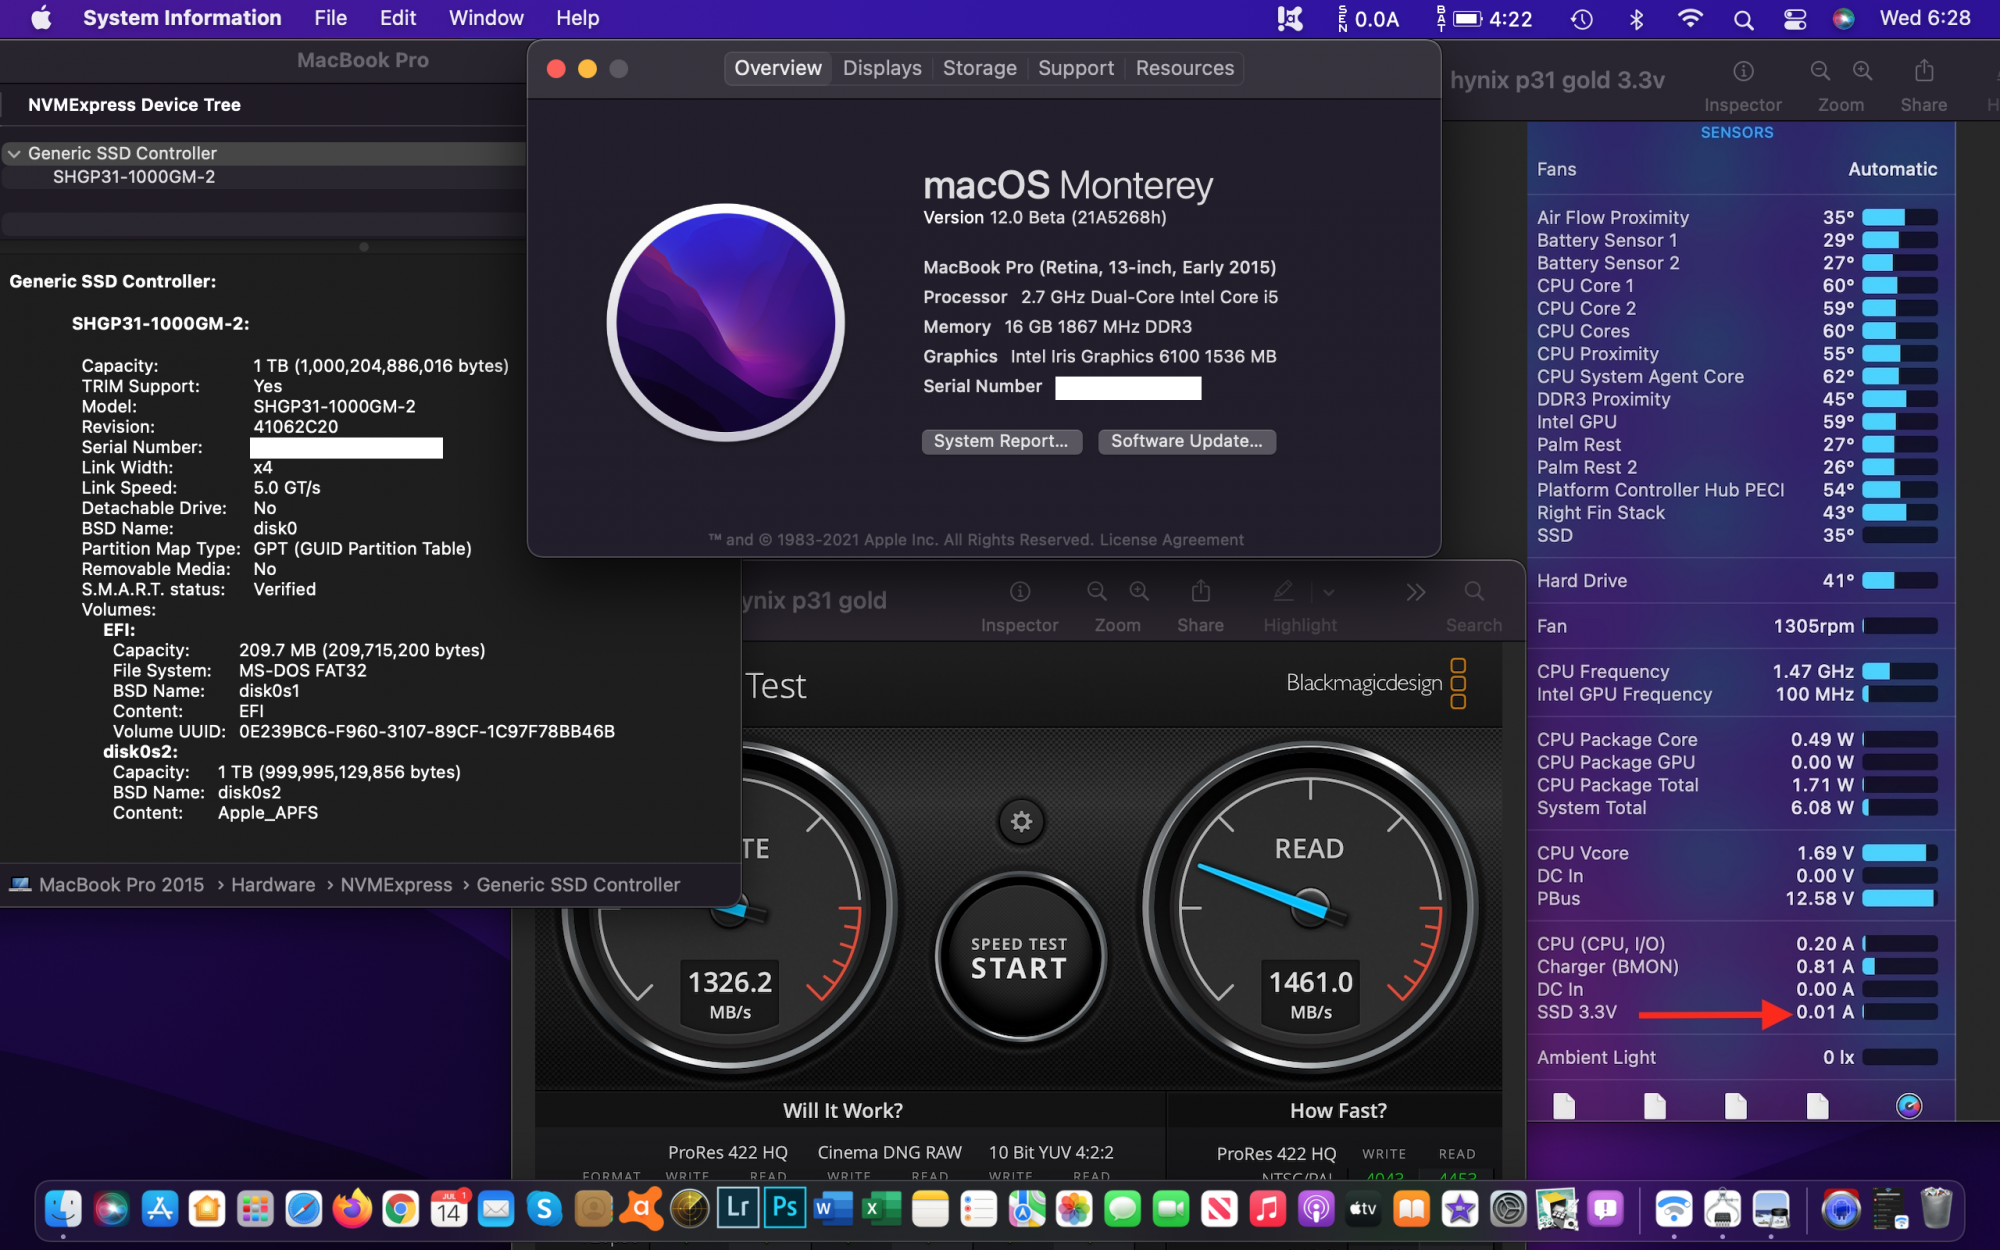Image resolution: width=2000 pixels, height=1250 pixels.
Task: Click the Share icon in Preview toolbar
Action: click(x=1200, y=592)
